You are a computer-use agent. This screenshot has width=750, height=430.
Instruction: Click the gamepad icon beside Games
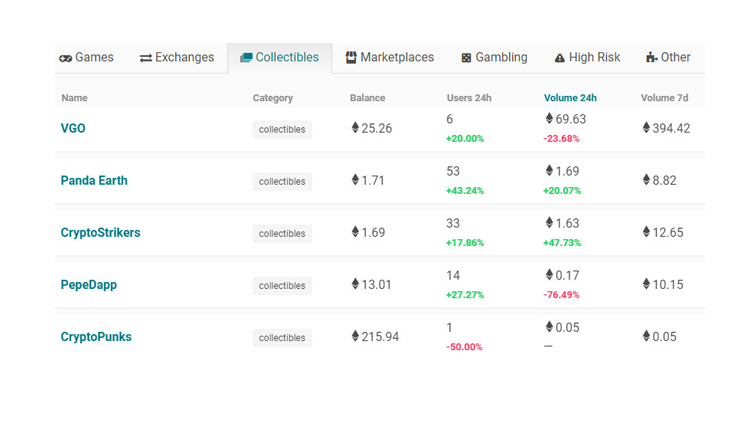(66, 58)
